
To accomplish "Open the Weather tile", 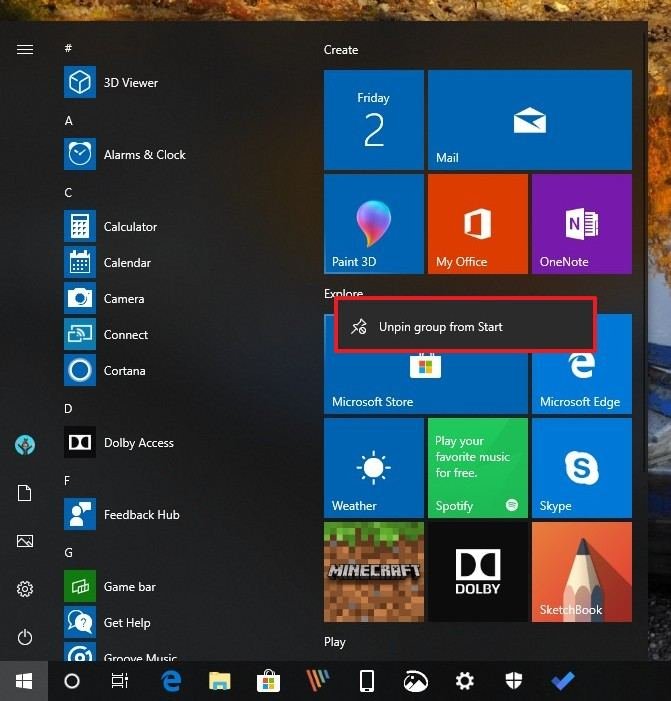I will point(374,468).
